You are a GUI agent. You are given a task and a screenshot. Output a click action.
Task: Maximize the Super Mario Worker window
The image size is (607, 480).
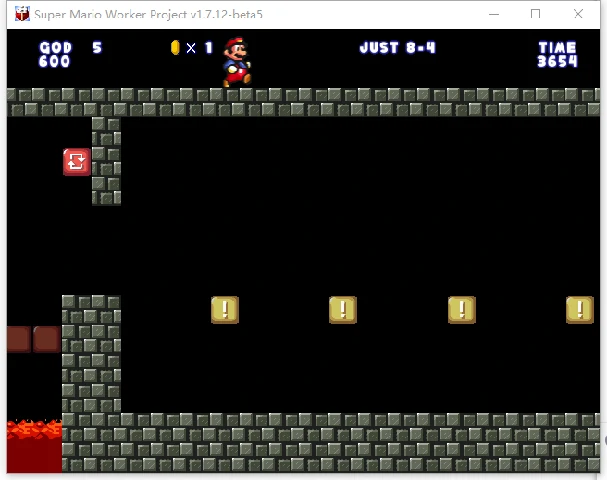coord(535,14)
